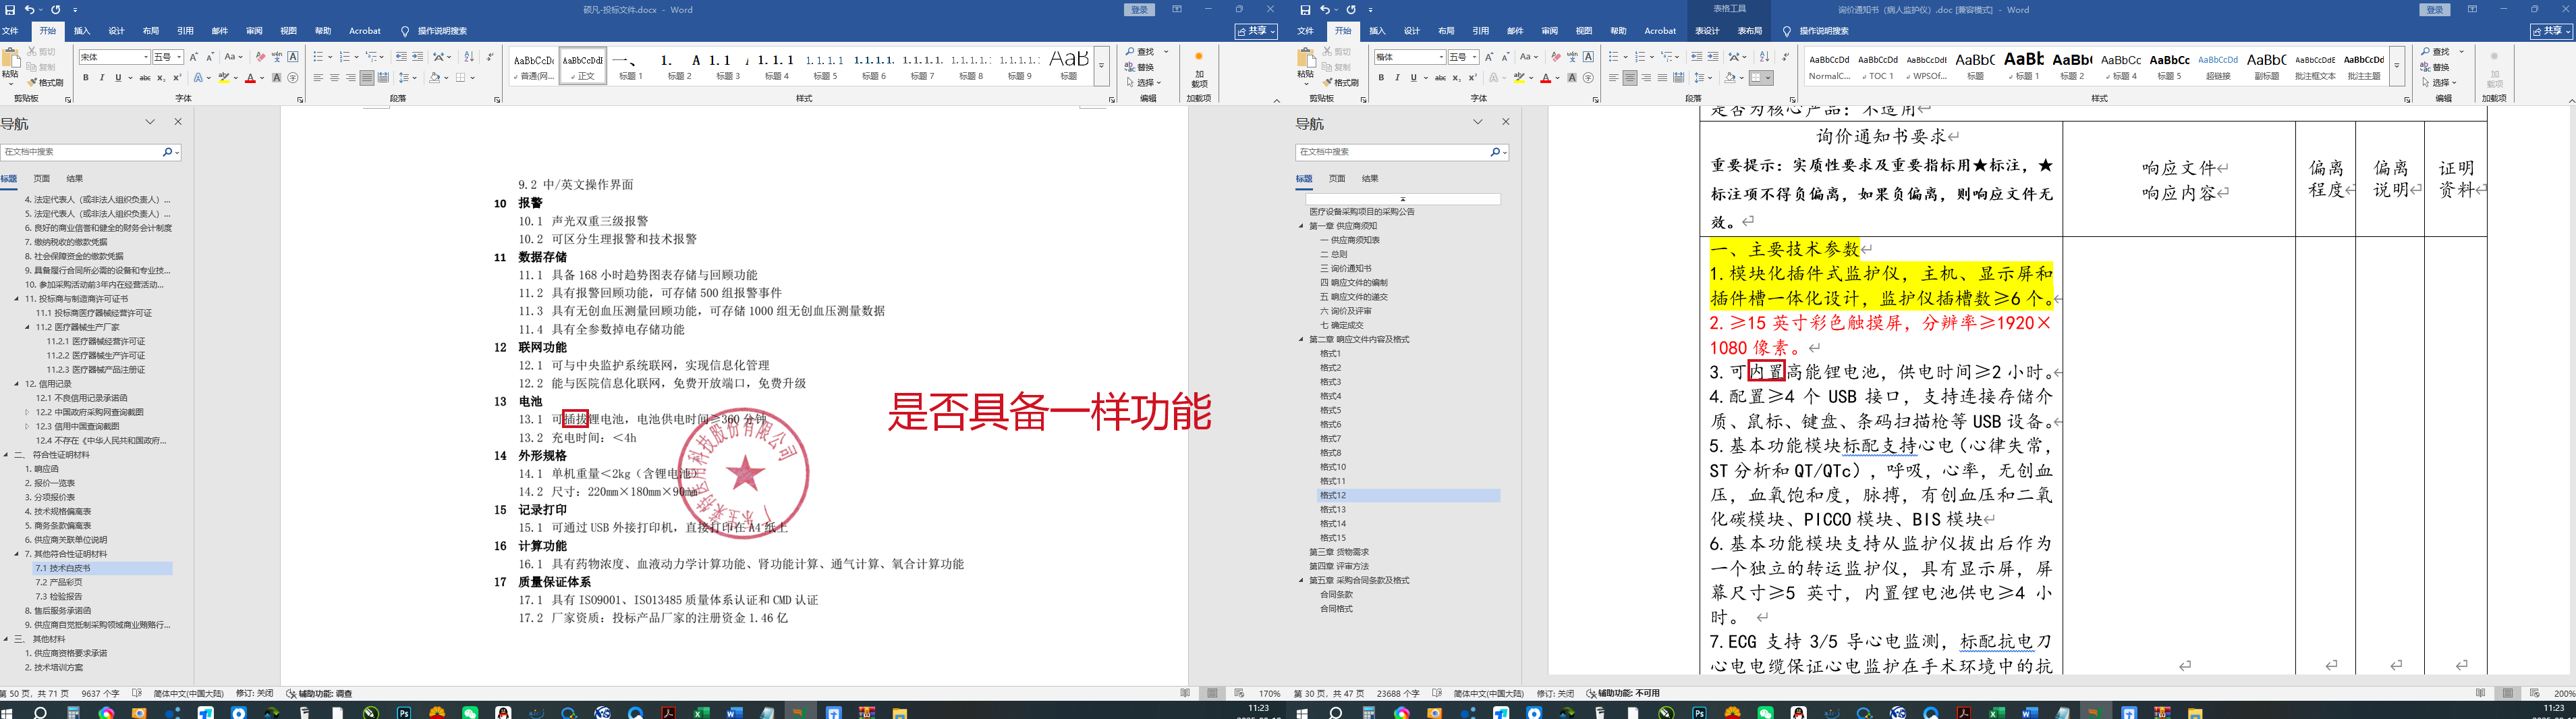
Task: Center the paragraph in 硕凡-投标文件 window
Action: click(334, 78)
